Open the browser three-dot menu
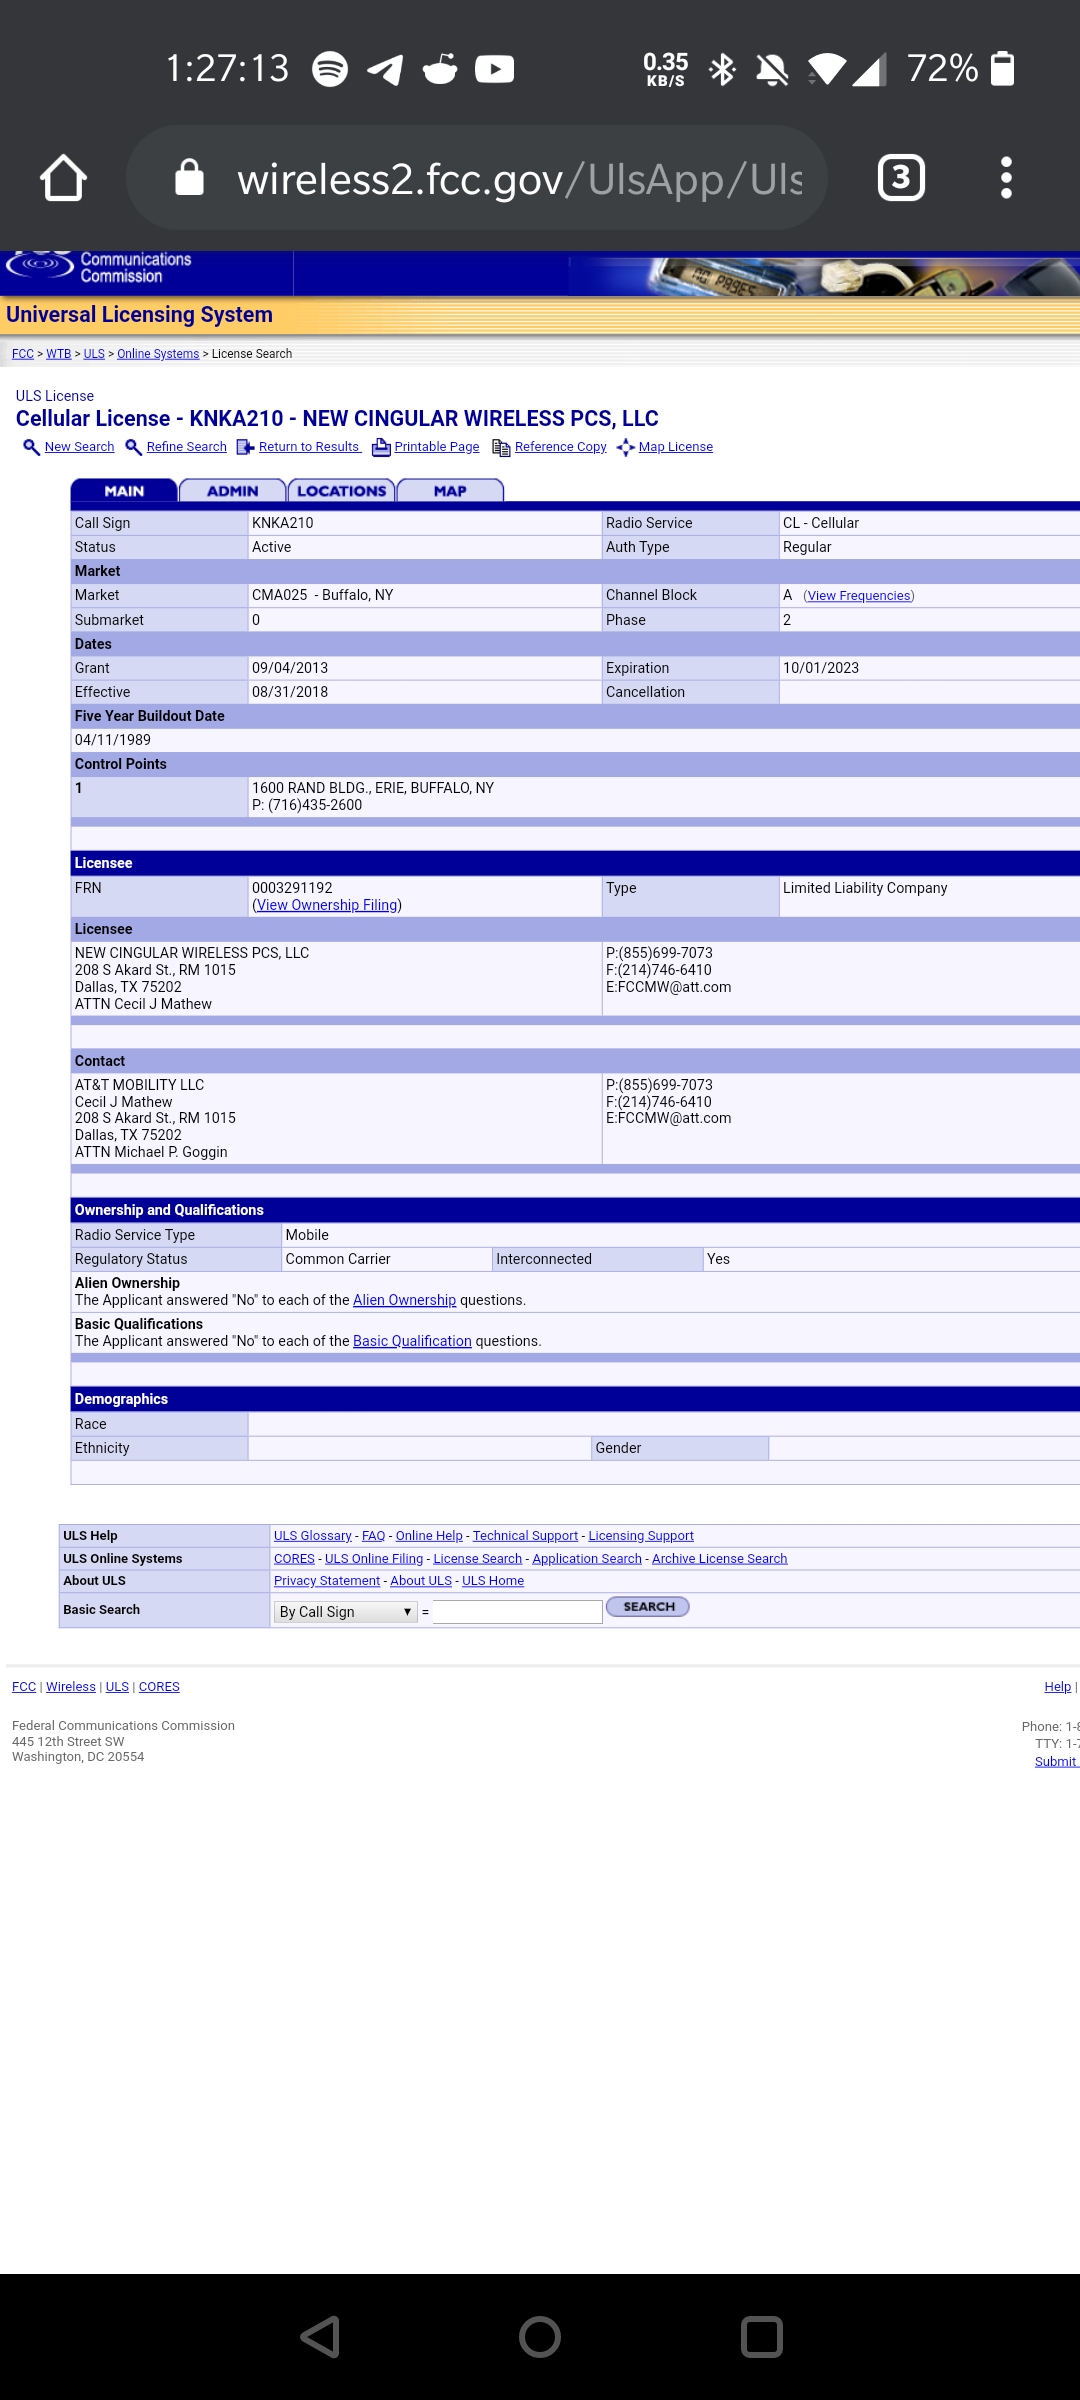Screen dimensions: 1080x2400 (x=1006, y=178)
